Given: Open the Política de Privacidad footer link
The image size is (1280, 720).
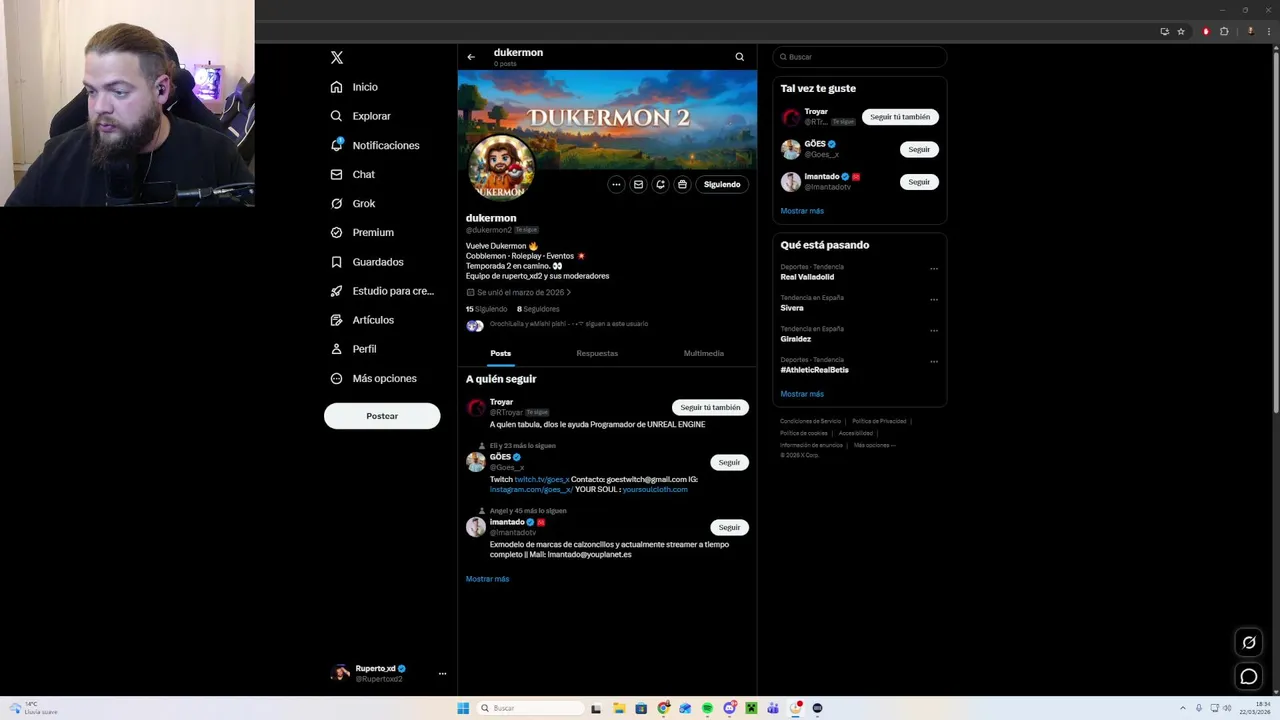Looking at the screenshot, I should pos(879,421).
